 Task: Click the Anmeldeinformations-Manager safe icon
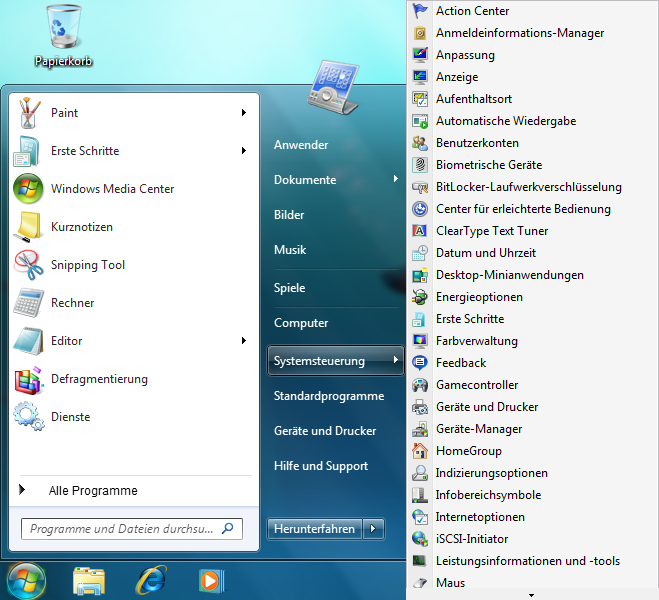coord(420,33)
